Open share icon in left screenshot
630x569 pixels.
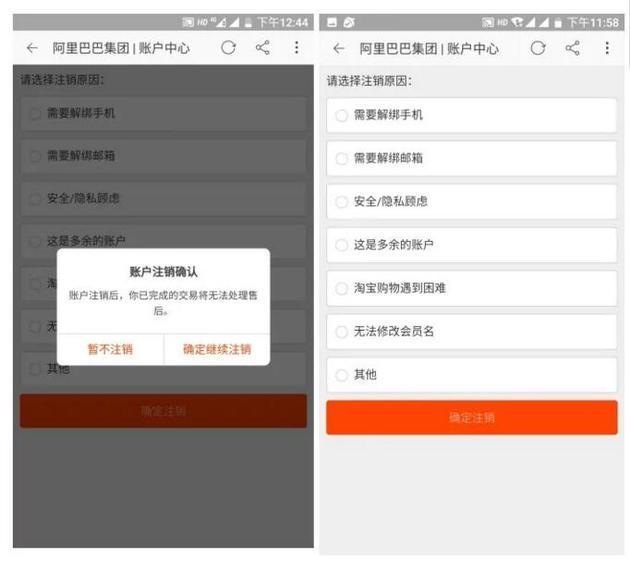pyautogui.click(x=262, y=48)
